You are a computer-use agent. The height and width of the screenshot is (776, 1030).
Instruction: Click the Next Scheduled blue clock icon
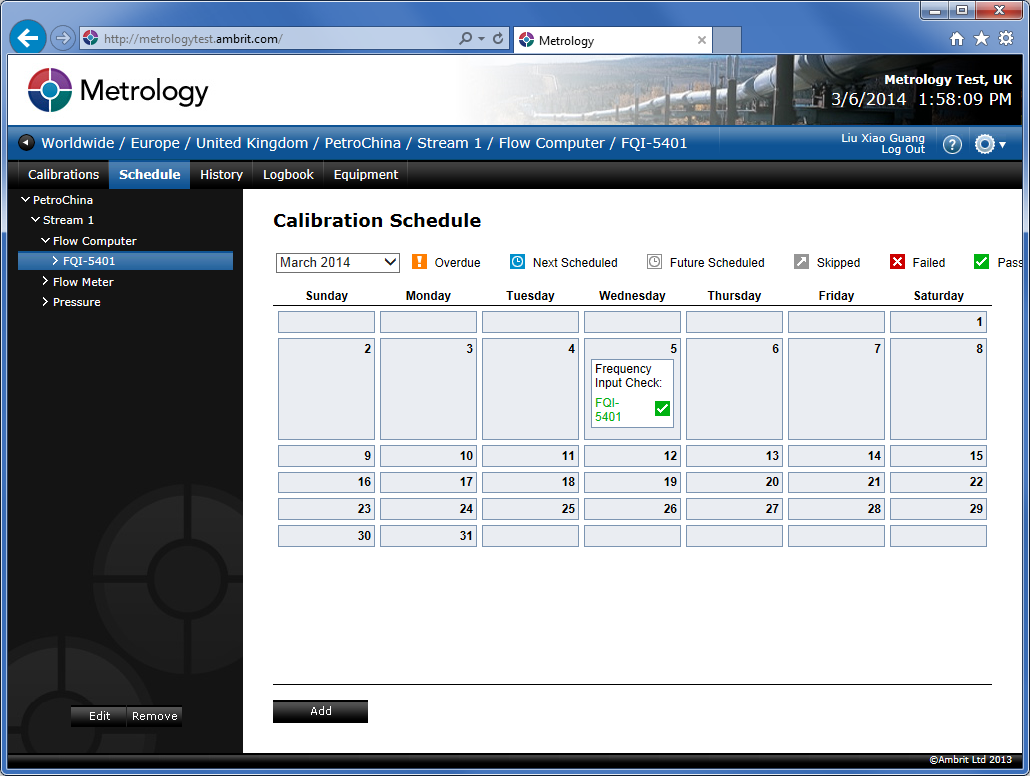coord(517,262)
